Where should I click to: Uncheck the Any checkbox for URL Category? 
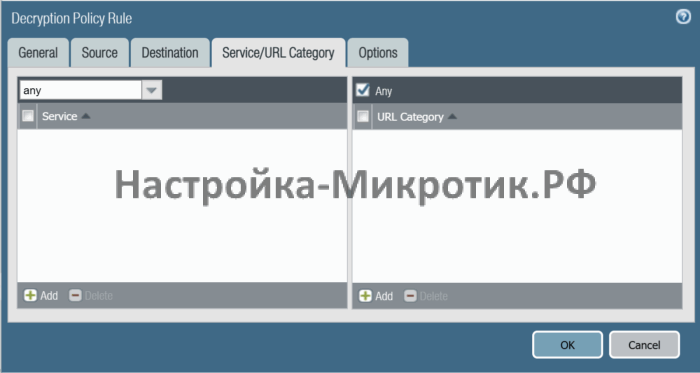pyautogui.click(x=363, y=90)
